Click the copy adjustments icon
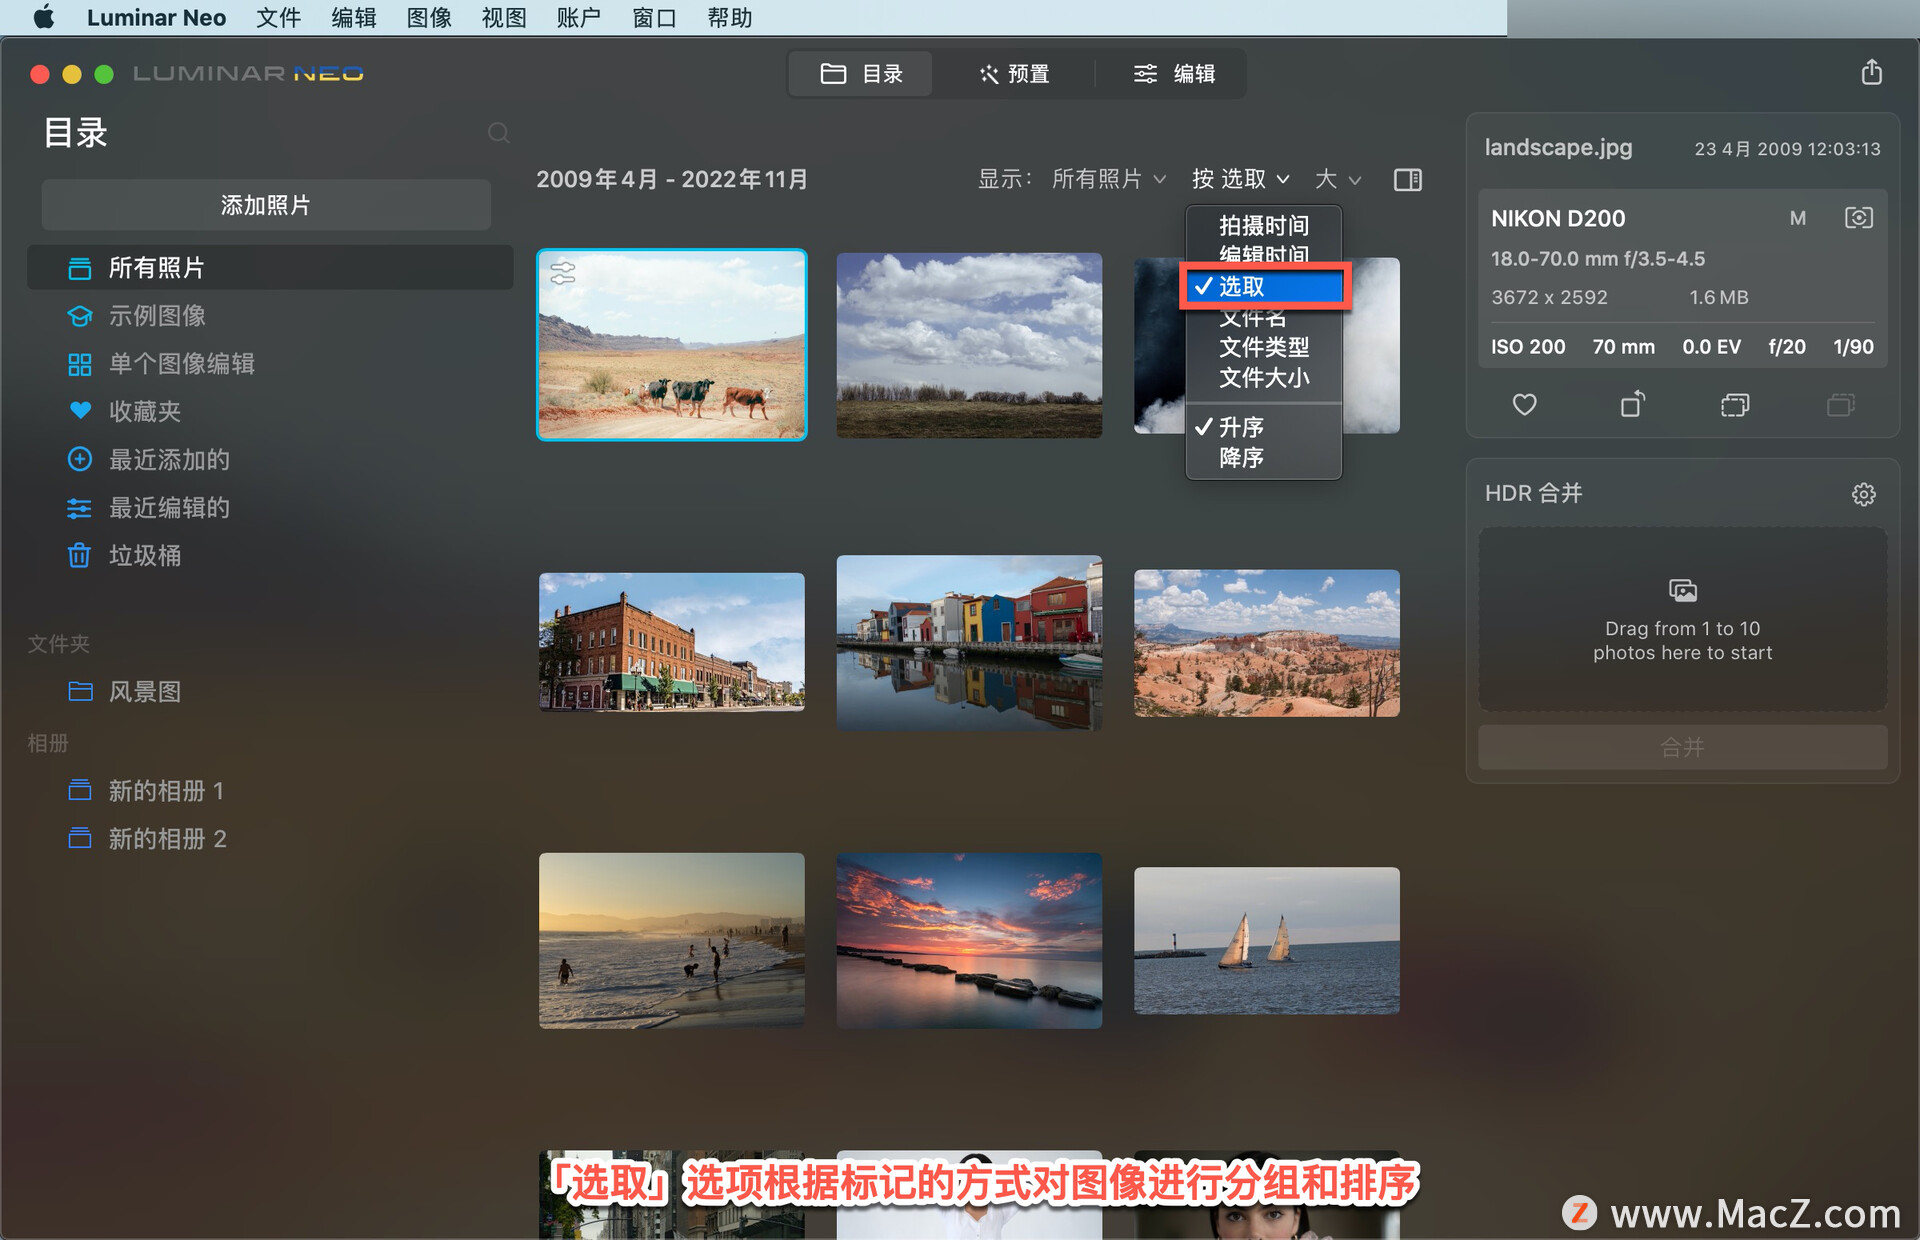Viewport: 1920px width, 1240px height. 1735,404
